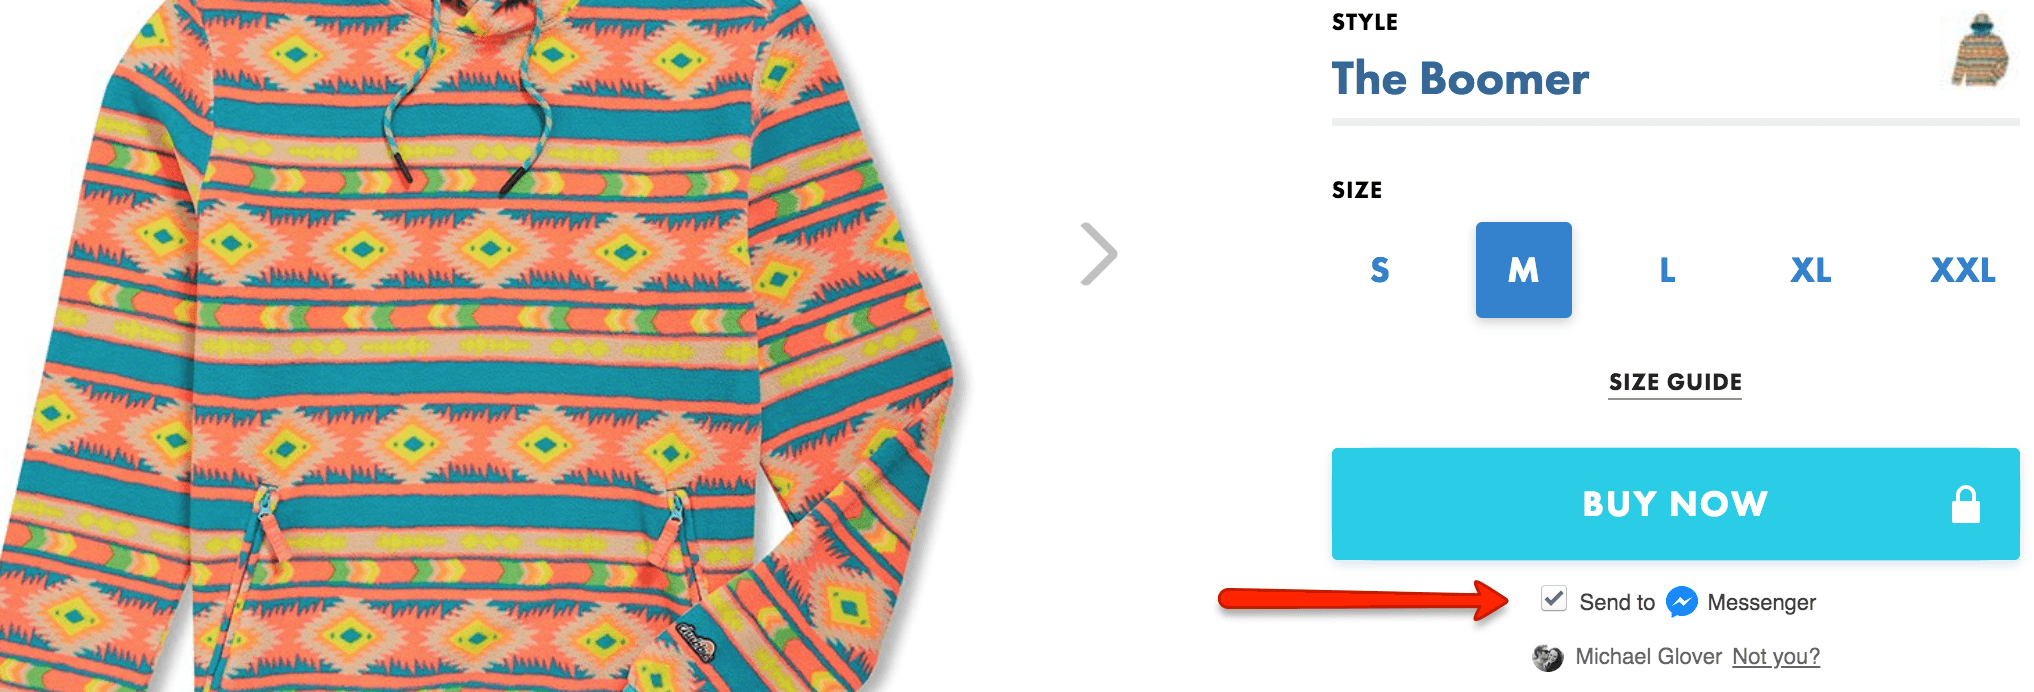Choose the highlighted M size option
Image resolution: width=2034 pixels, height=692 pixels.
click(1523, 270)
